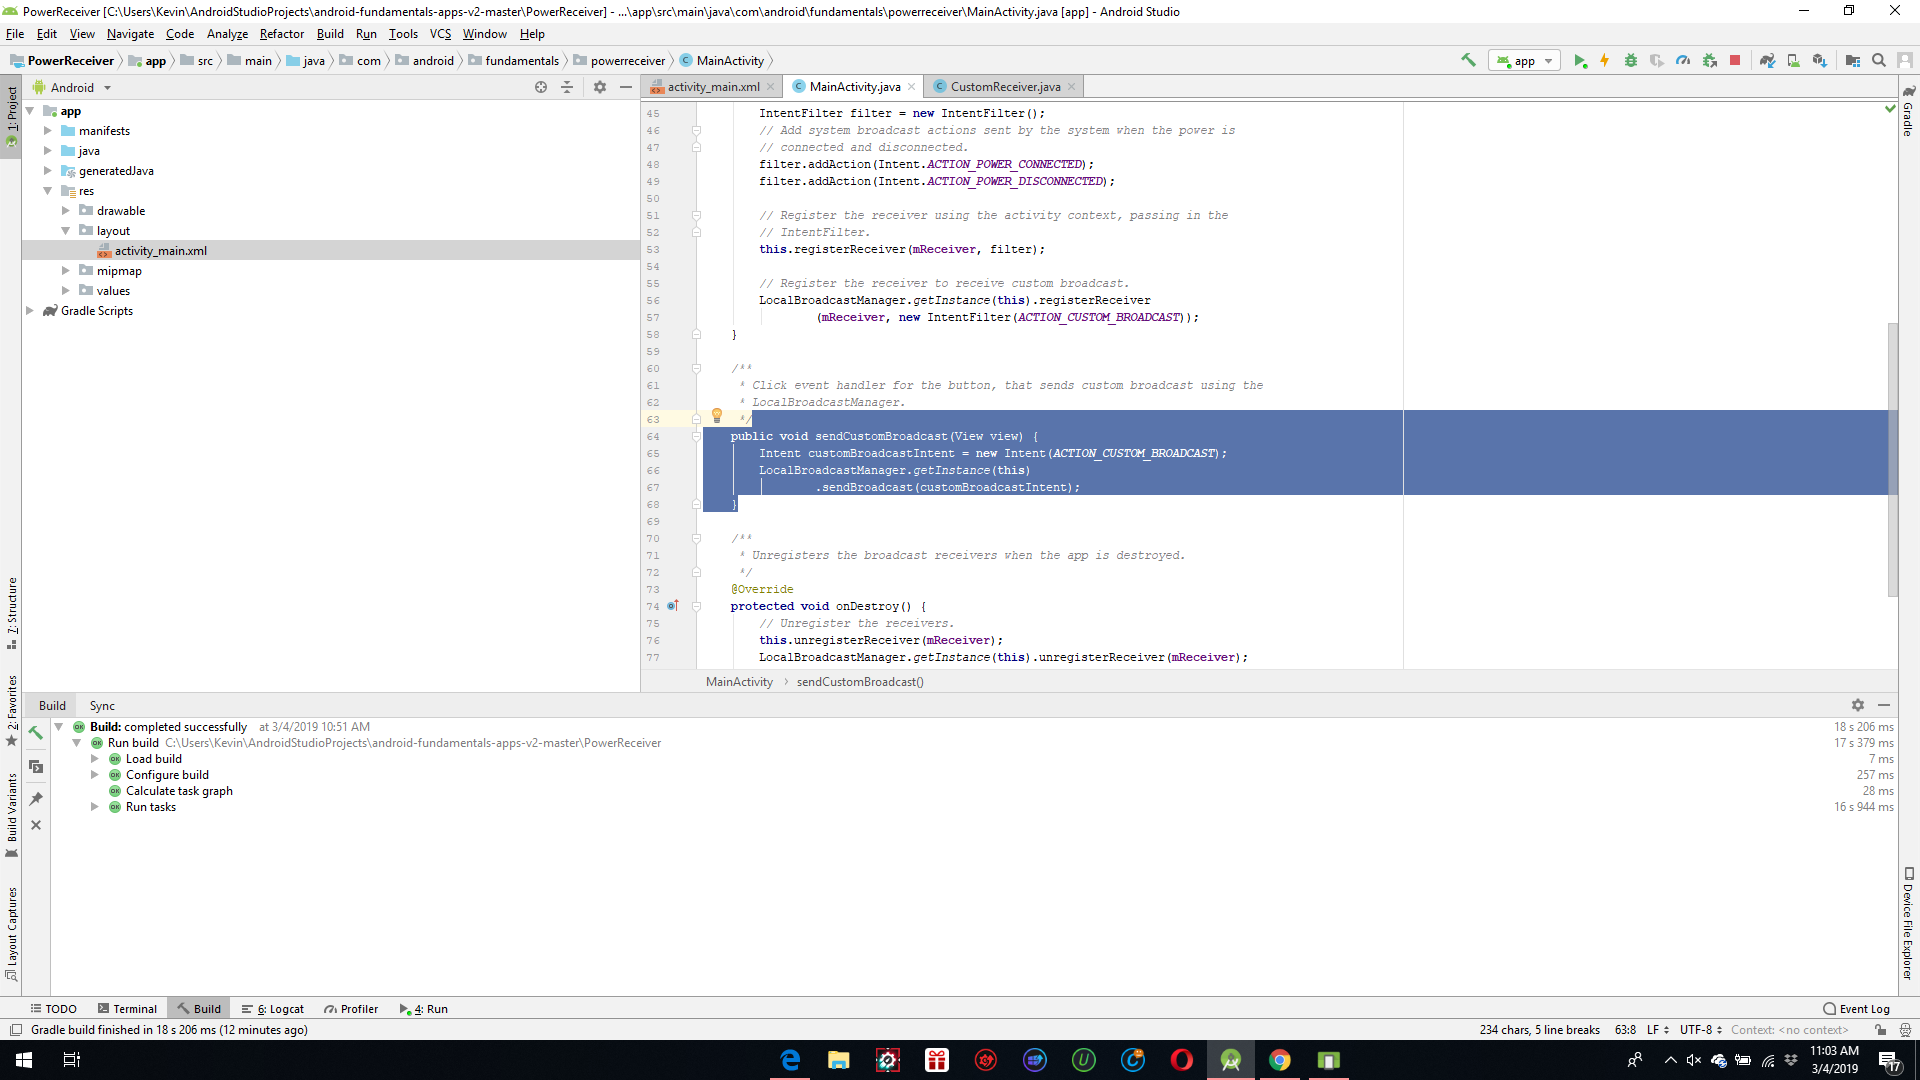The width and height of the screenshot is (1920, 1080).
Task: Expand the manifests folder
Action: coord(47,131)
